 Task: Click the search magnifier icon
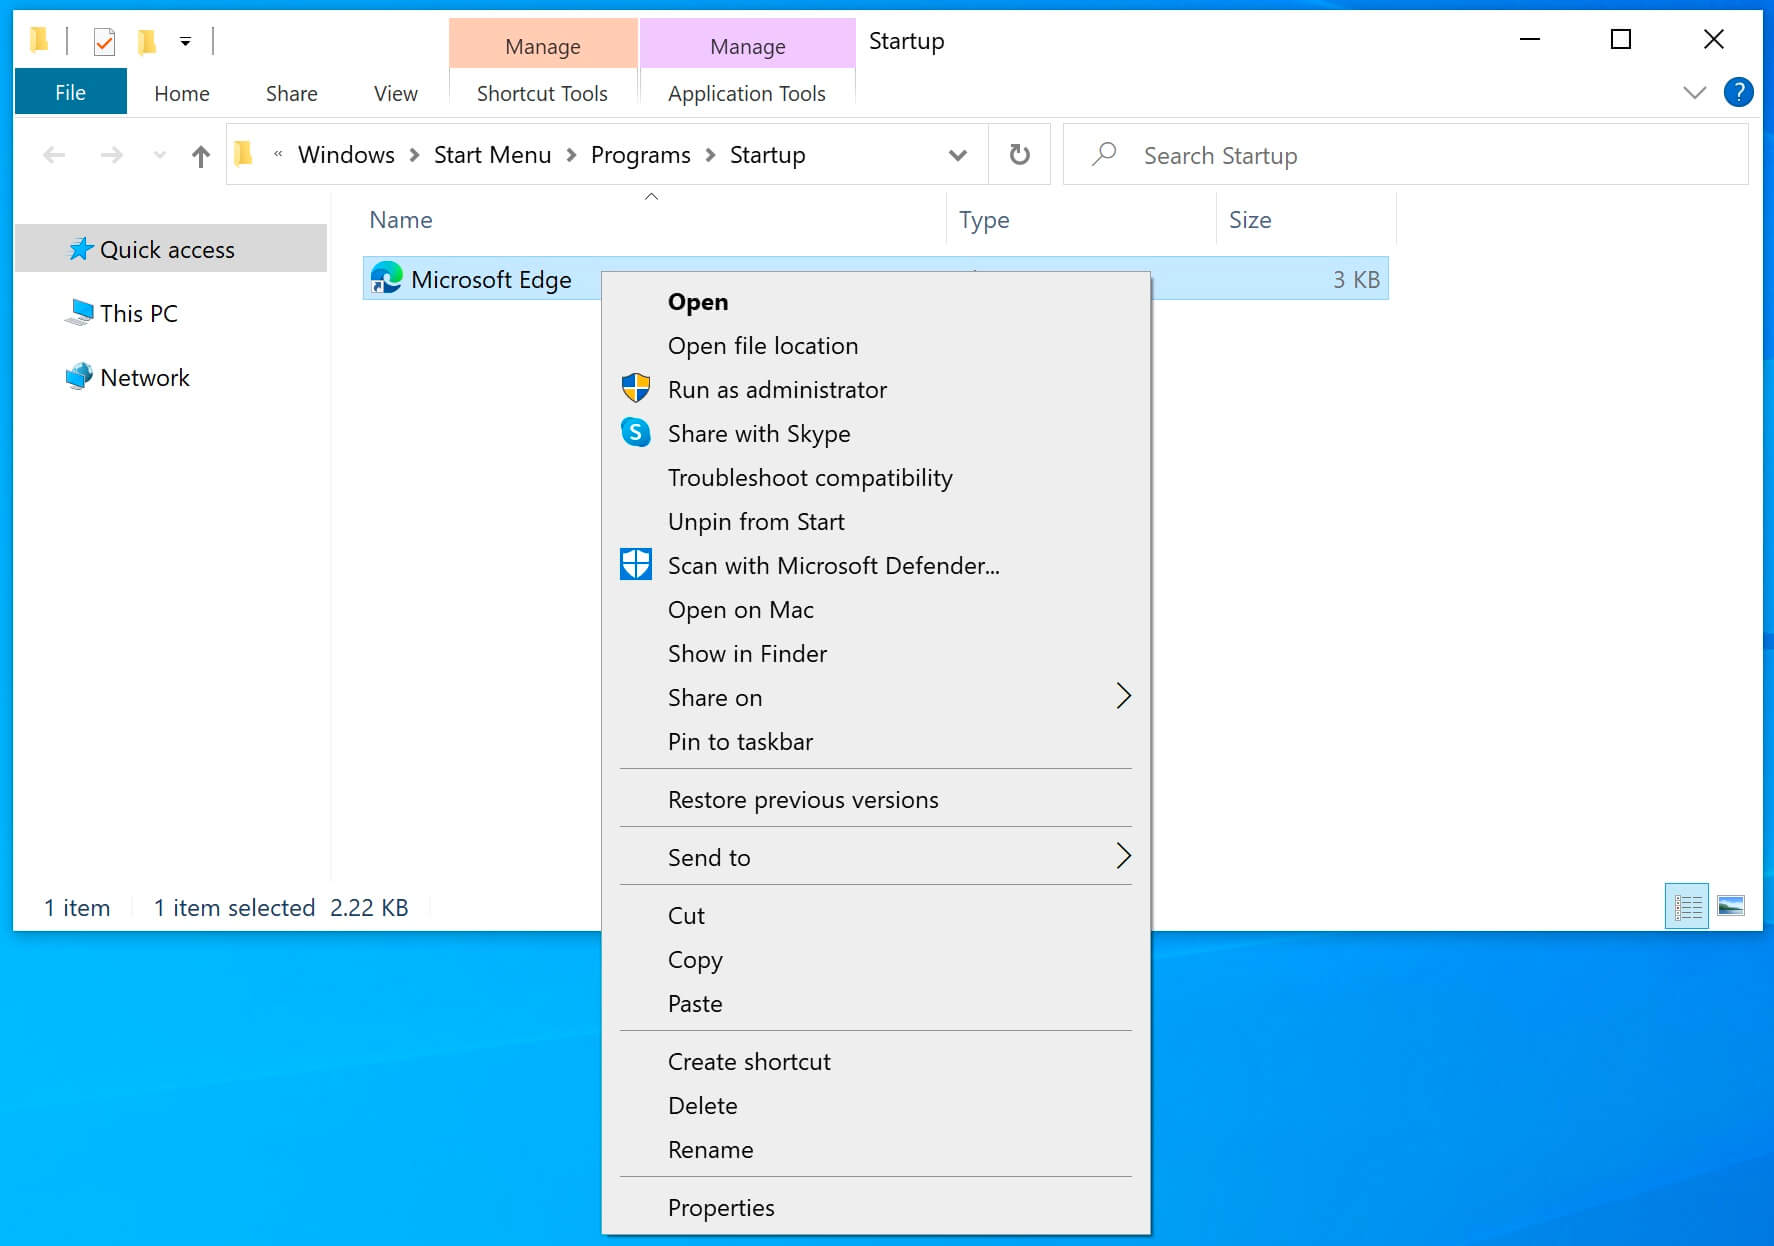[x=1104, y=154]
